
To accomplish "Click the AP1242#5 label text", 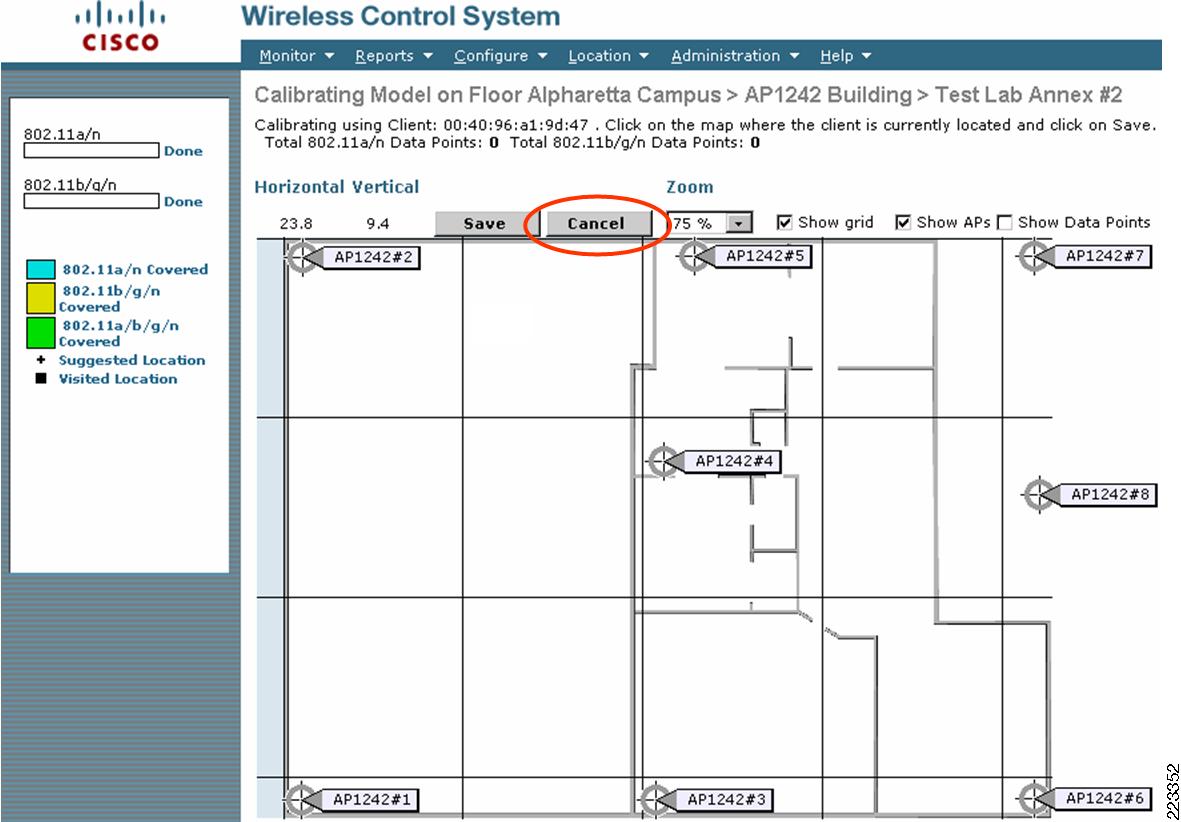I will coord(764,256).
